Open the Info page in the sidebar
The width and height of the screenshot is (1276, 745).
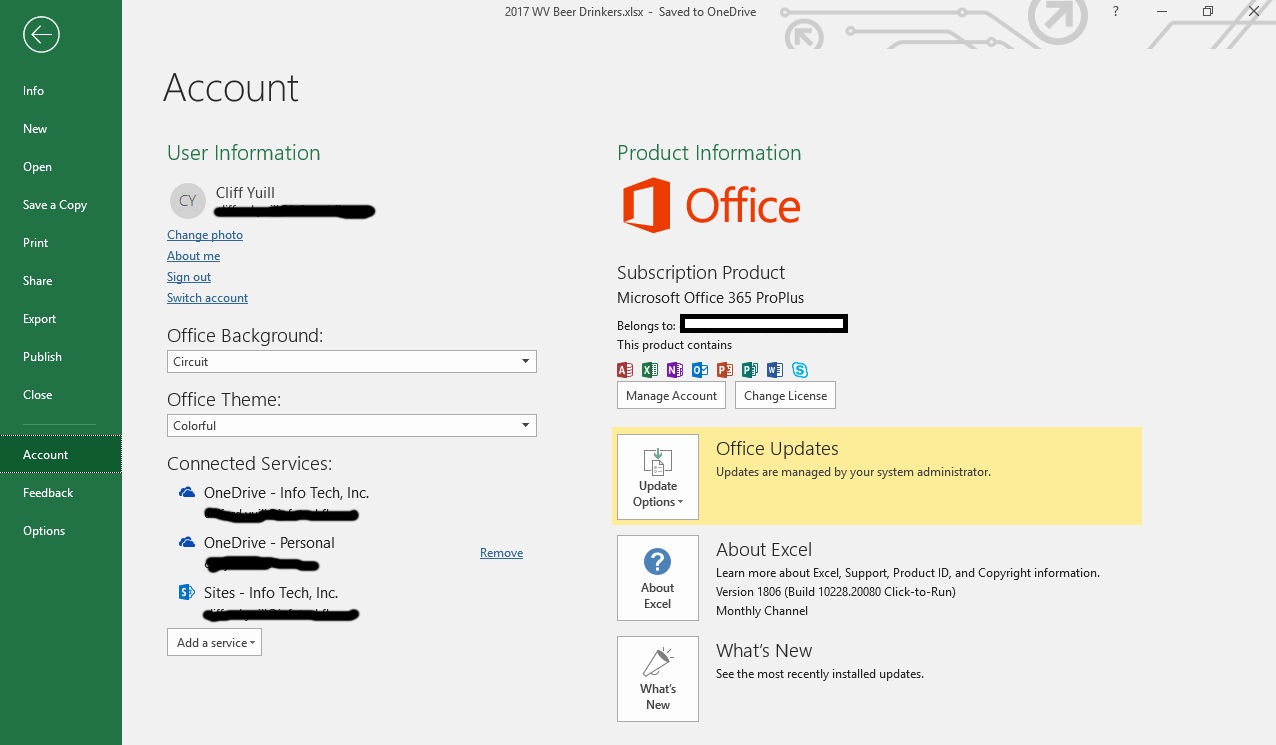pyautogui.click(x=61, y=90)
